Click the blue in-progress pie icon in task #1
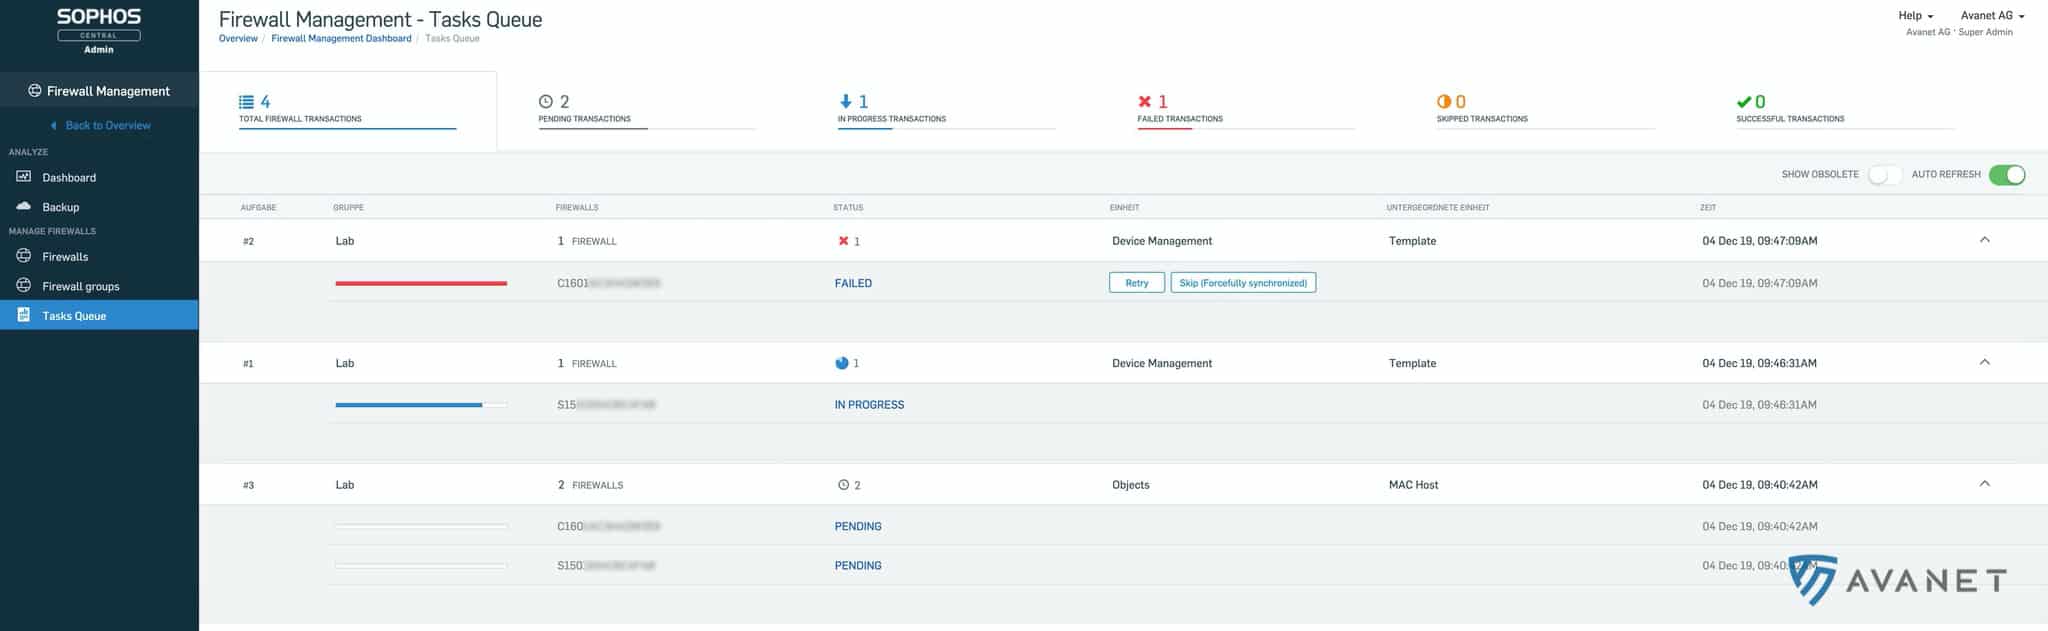This screenshot has height=631, width=2048. [x=841, y=363]
